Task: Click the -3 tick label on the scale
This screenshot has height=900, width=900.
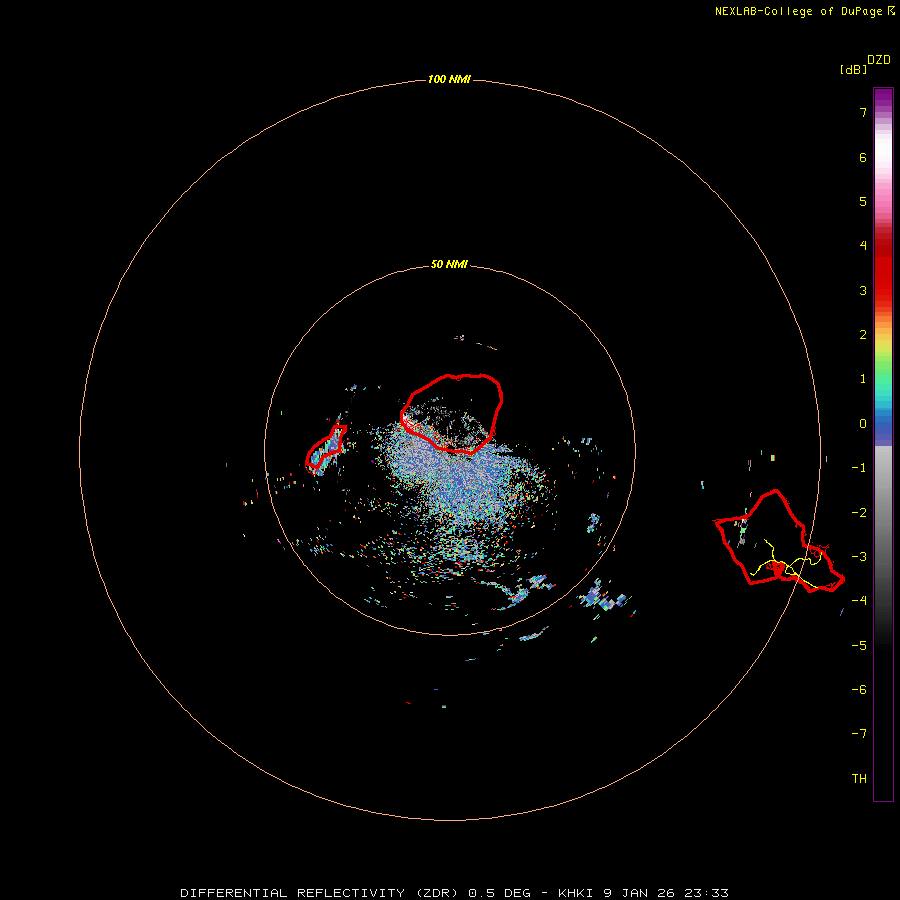Action: 859,557
